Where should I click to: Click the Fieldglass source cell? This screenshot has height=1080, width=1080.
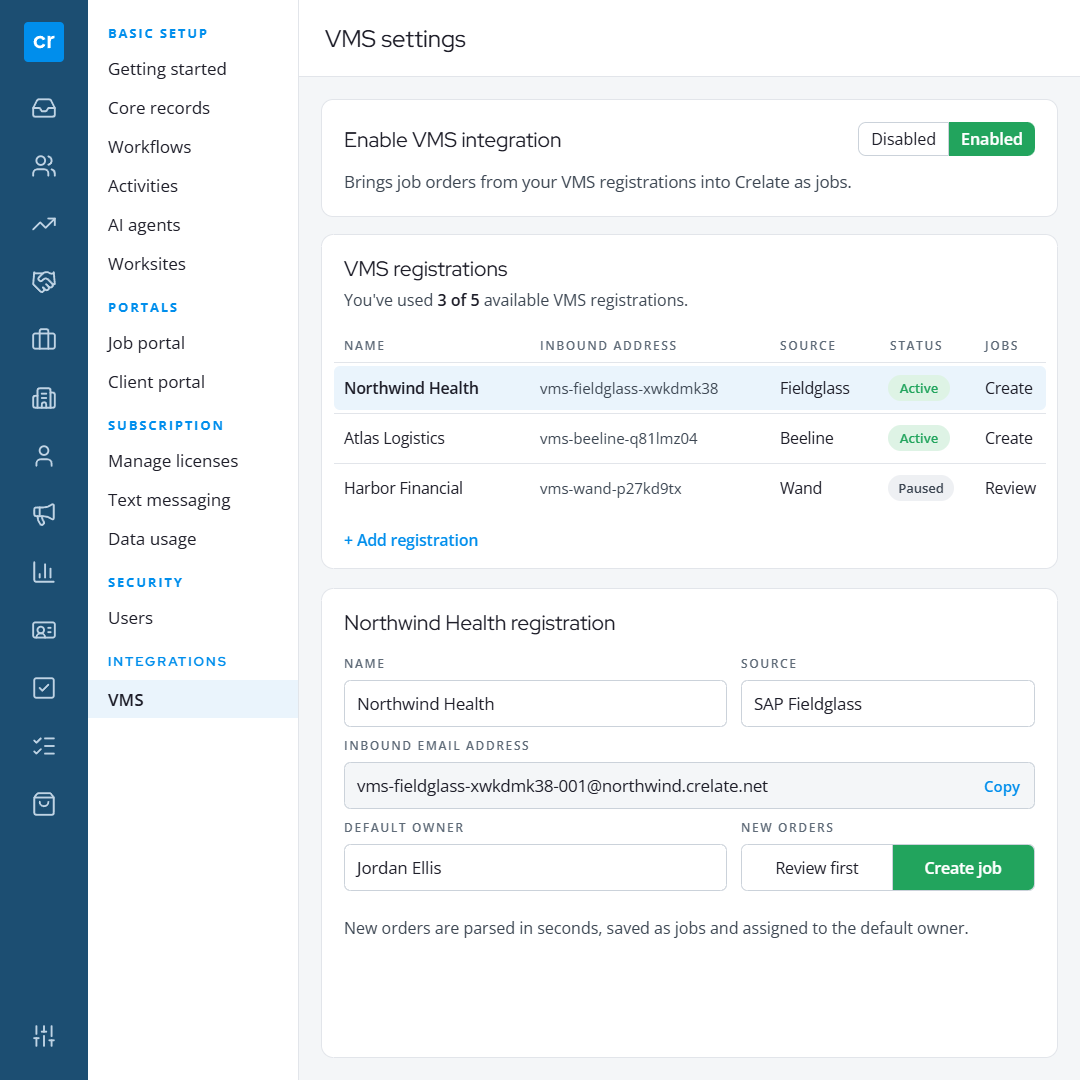(815, 388)
